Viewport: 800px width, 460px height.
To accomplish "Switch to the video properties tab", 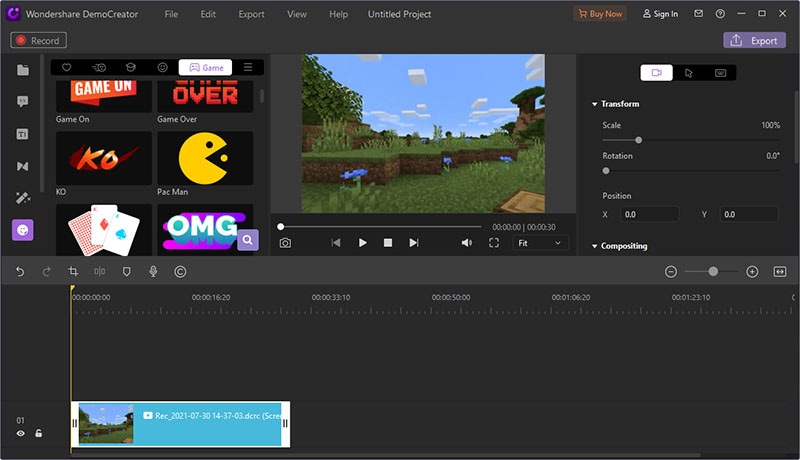I will [656, 72].
